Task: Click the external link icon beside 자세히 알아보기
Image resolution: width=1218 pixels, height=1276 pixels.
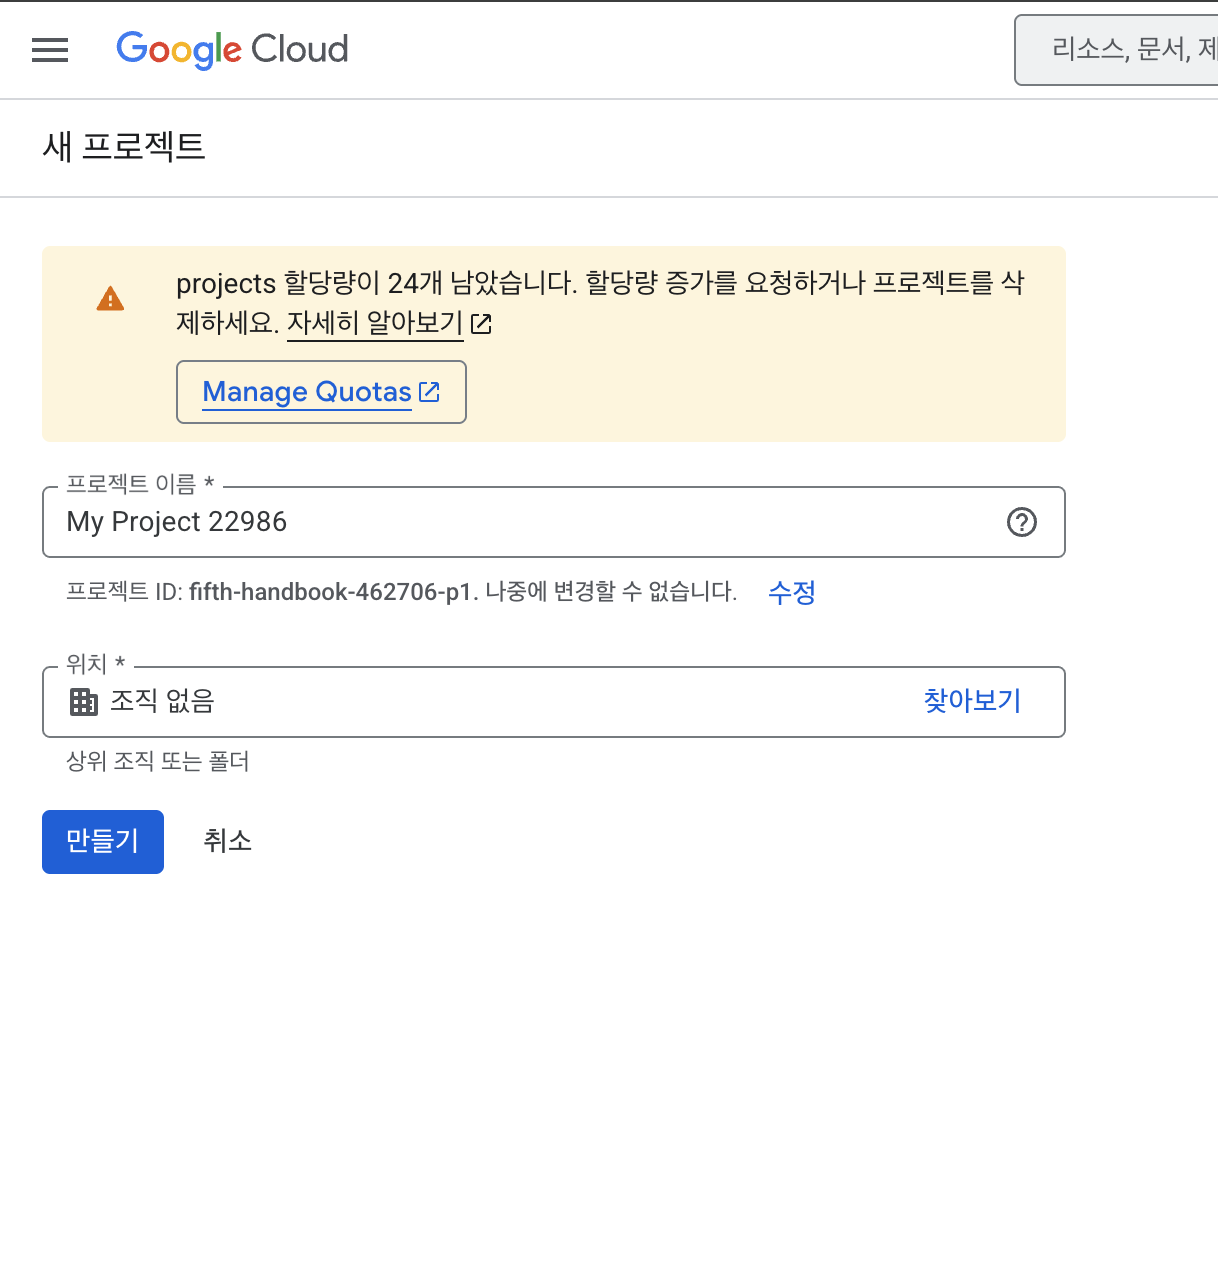Action: pos(481,324)
